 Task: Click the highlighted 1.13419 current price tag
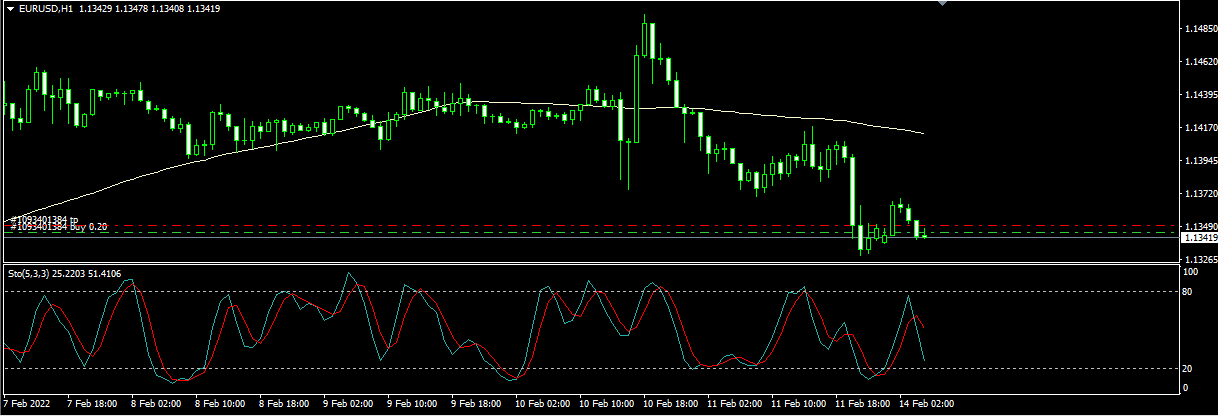click(1199, 238)
